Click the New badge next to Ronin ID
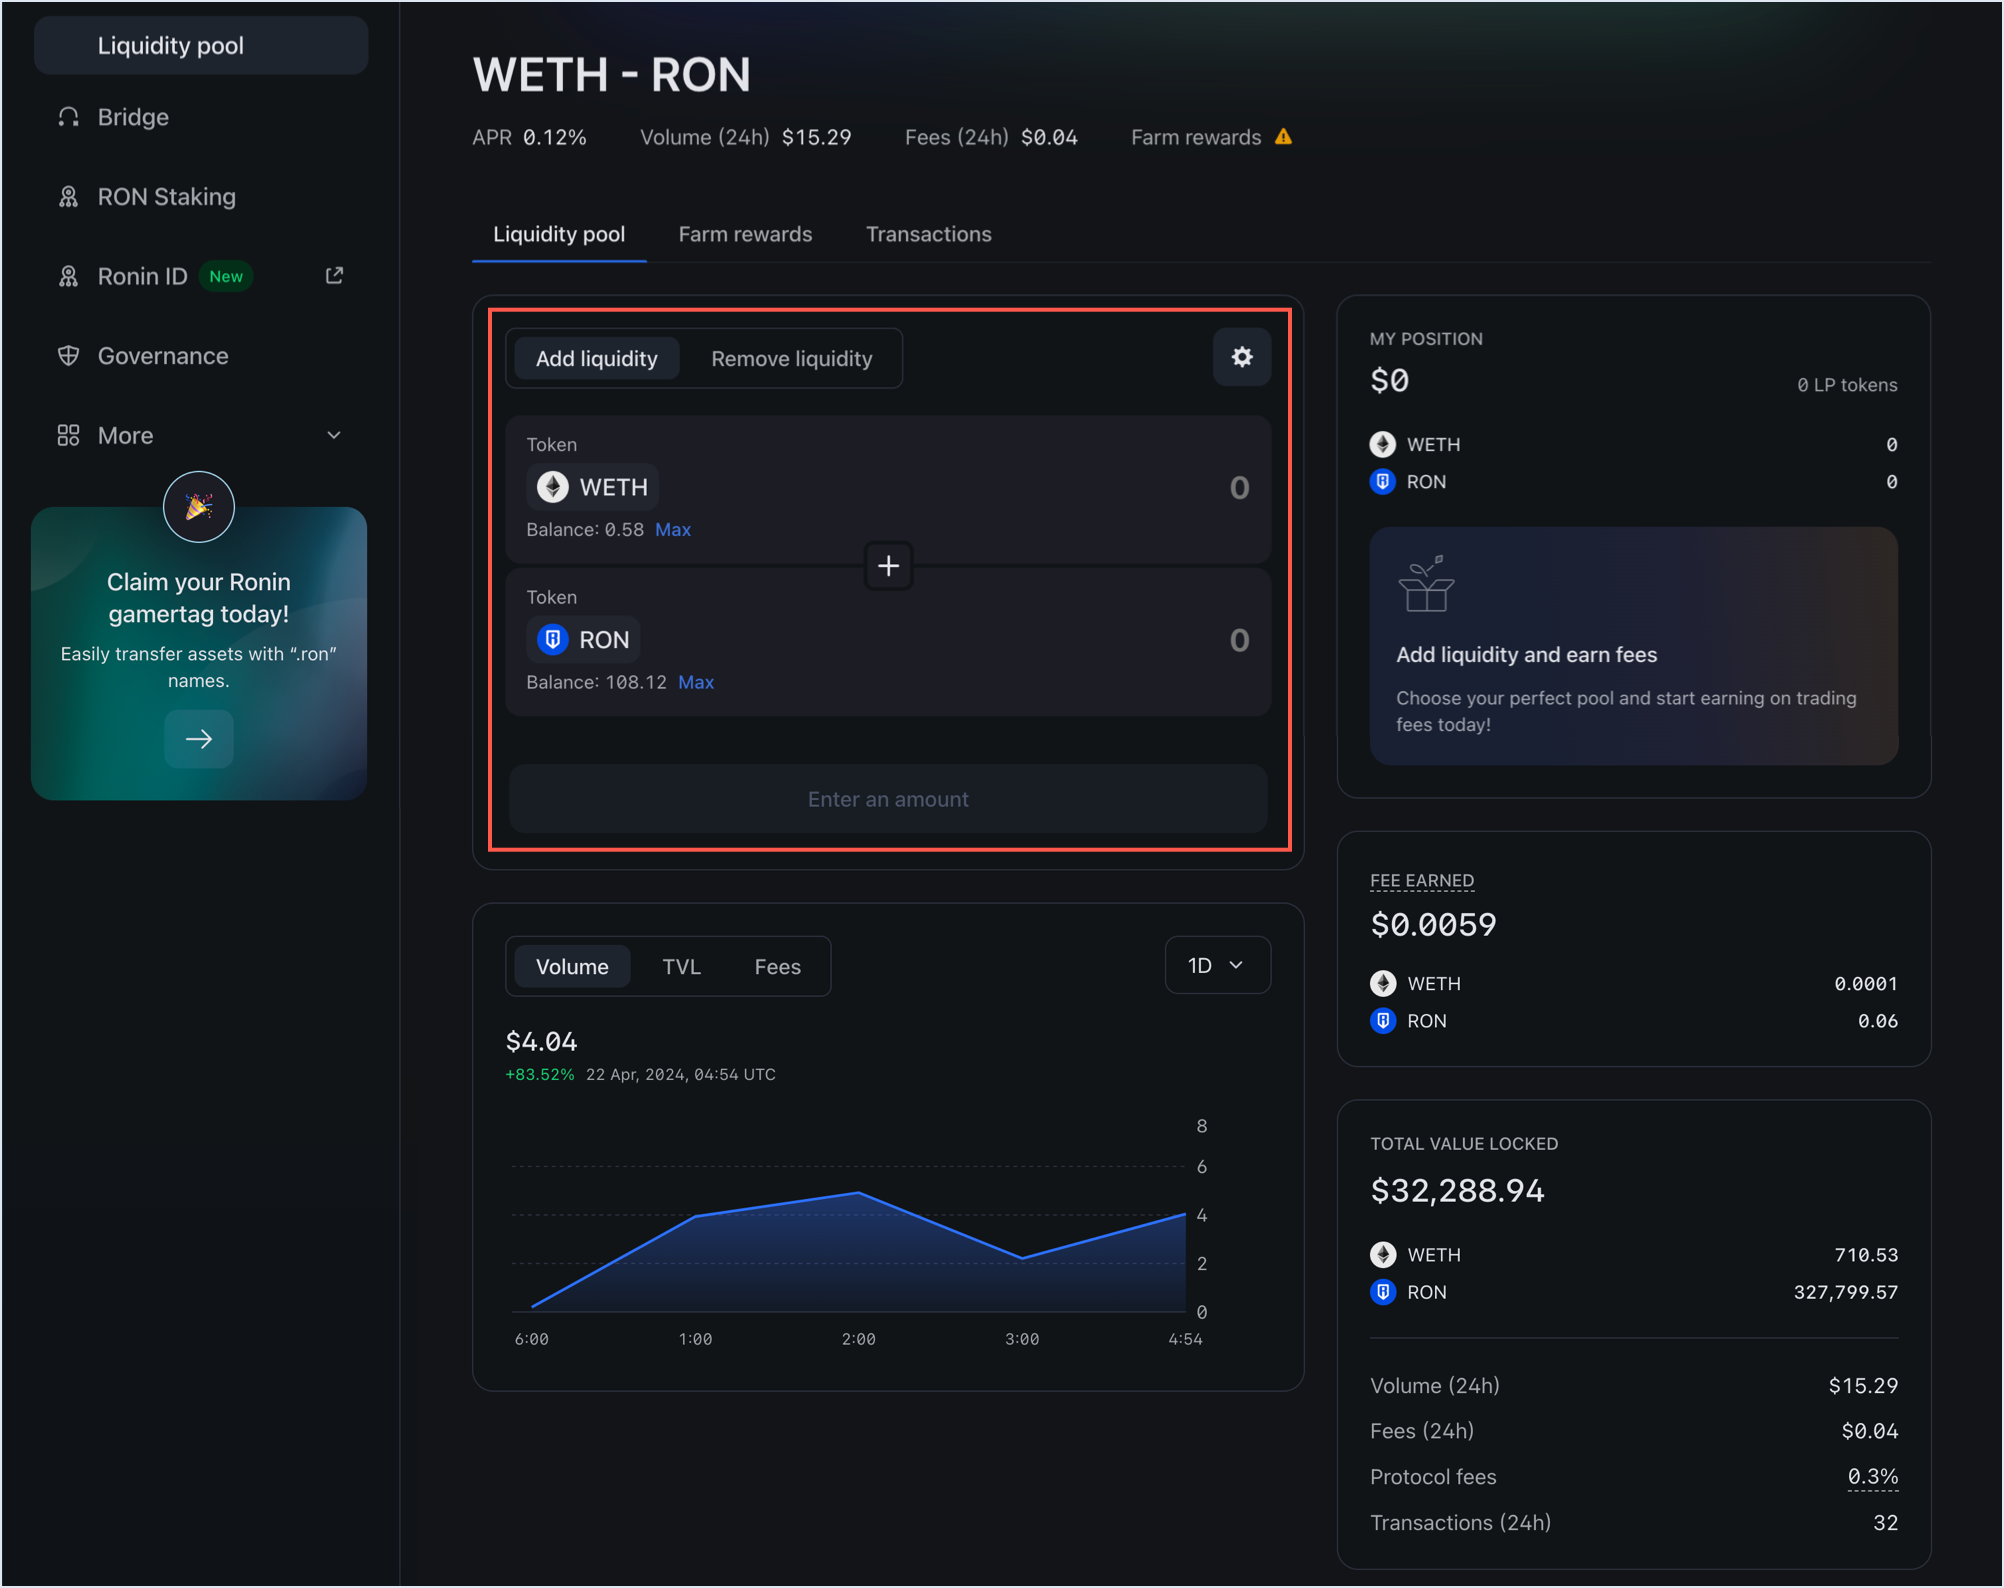This screenshot has height=1588, width=2004. tap(226, 277)
